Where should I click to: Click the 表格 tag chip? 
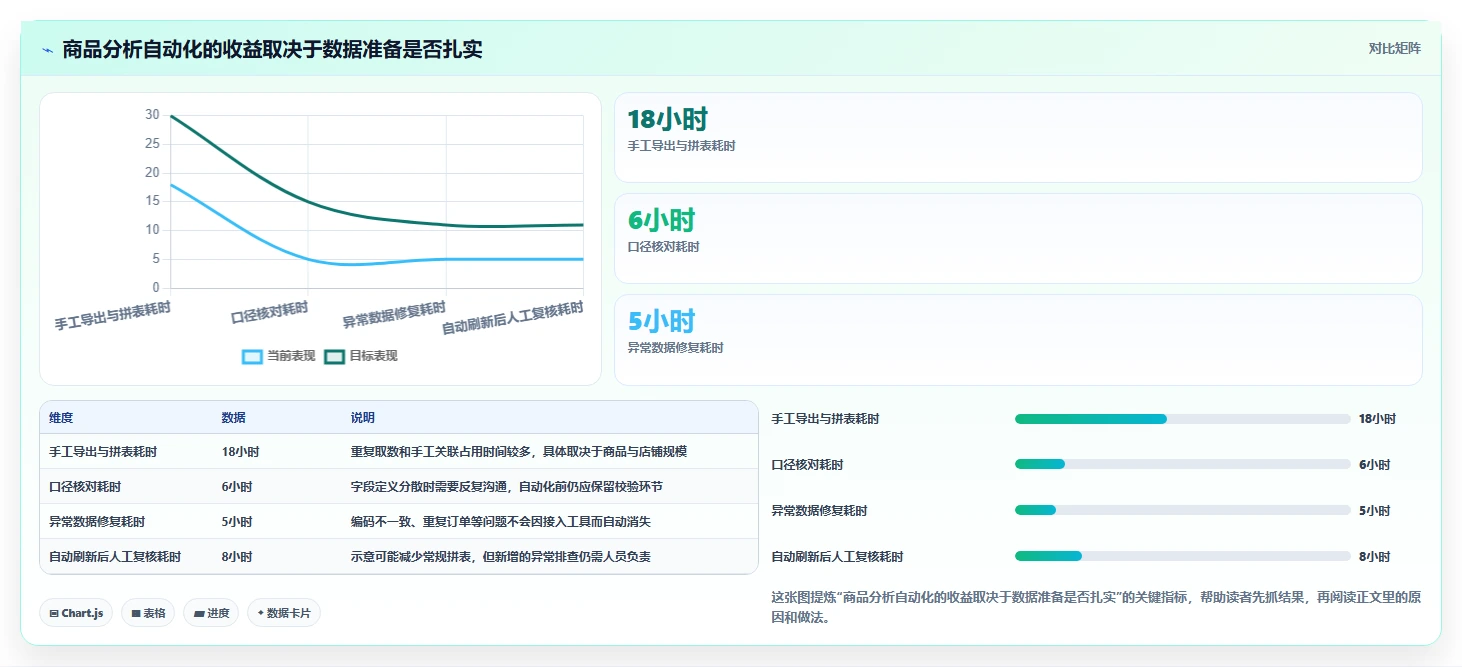(148, 613)
